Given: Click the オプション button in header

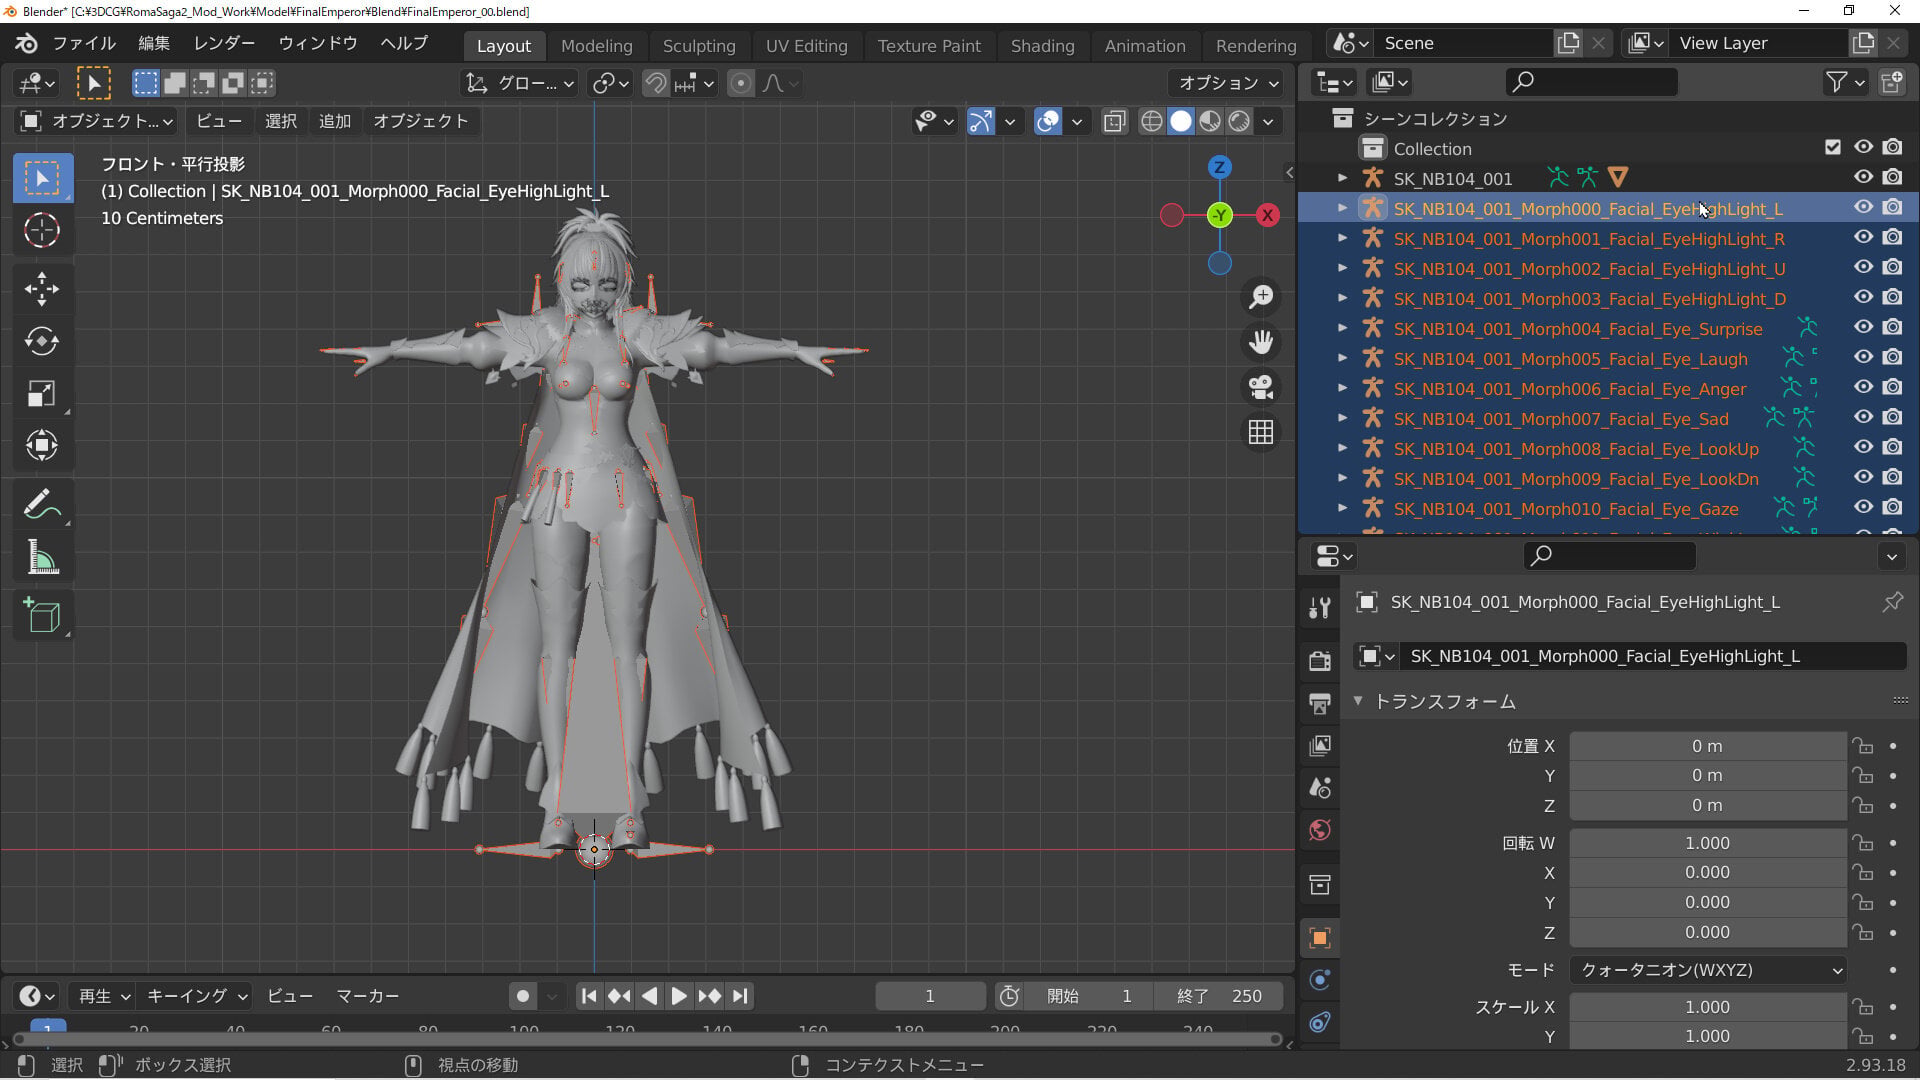Looking at the screenshot, I should click(1227, 83).
